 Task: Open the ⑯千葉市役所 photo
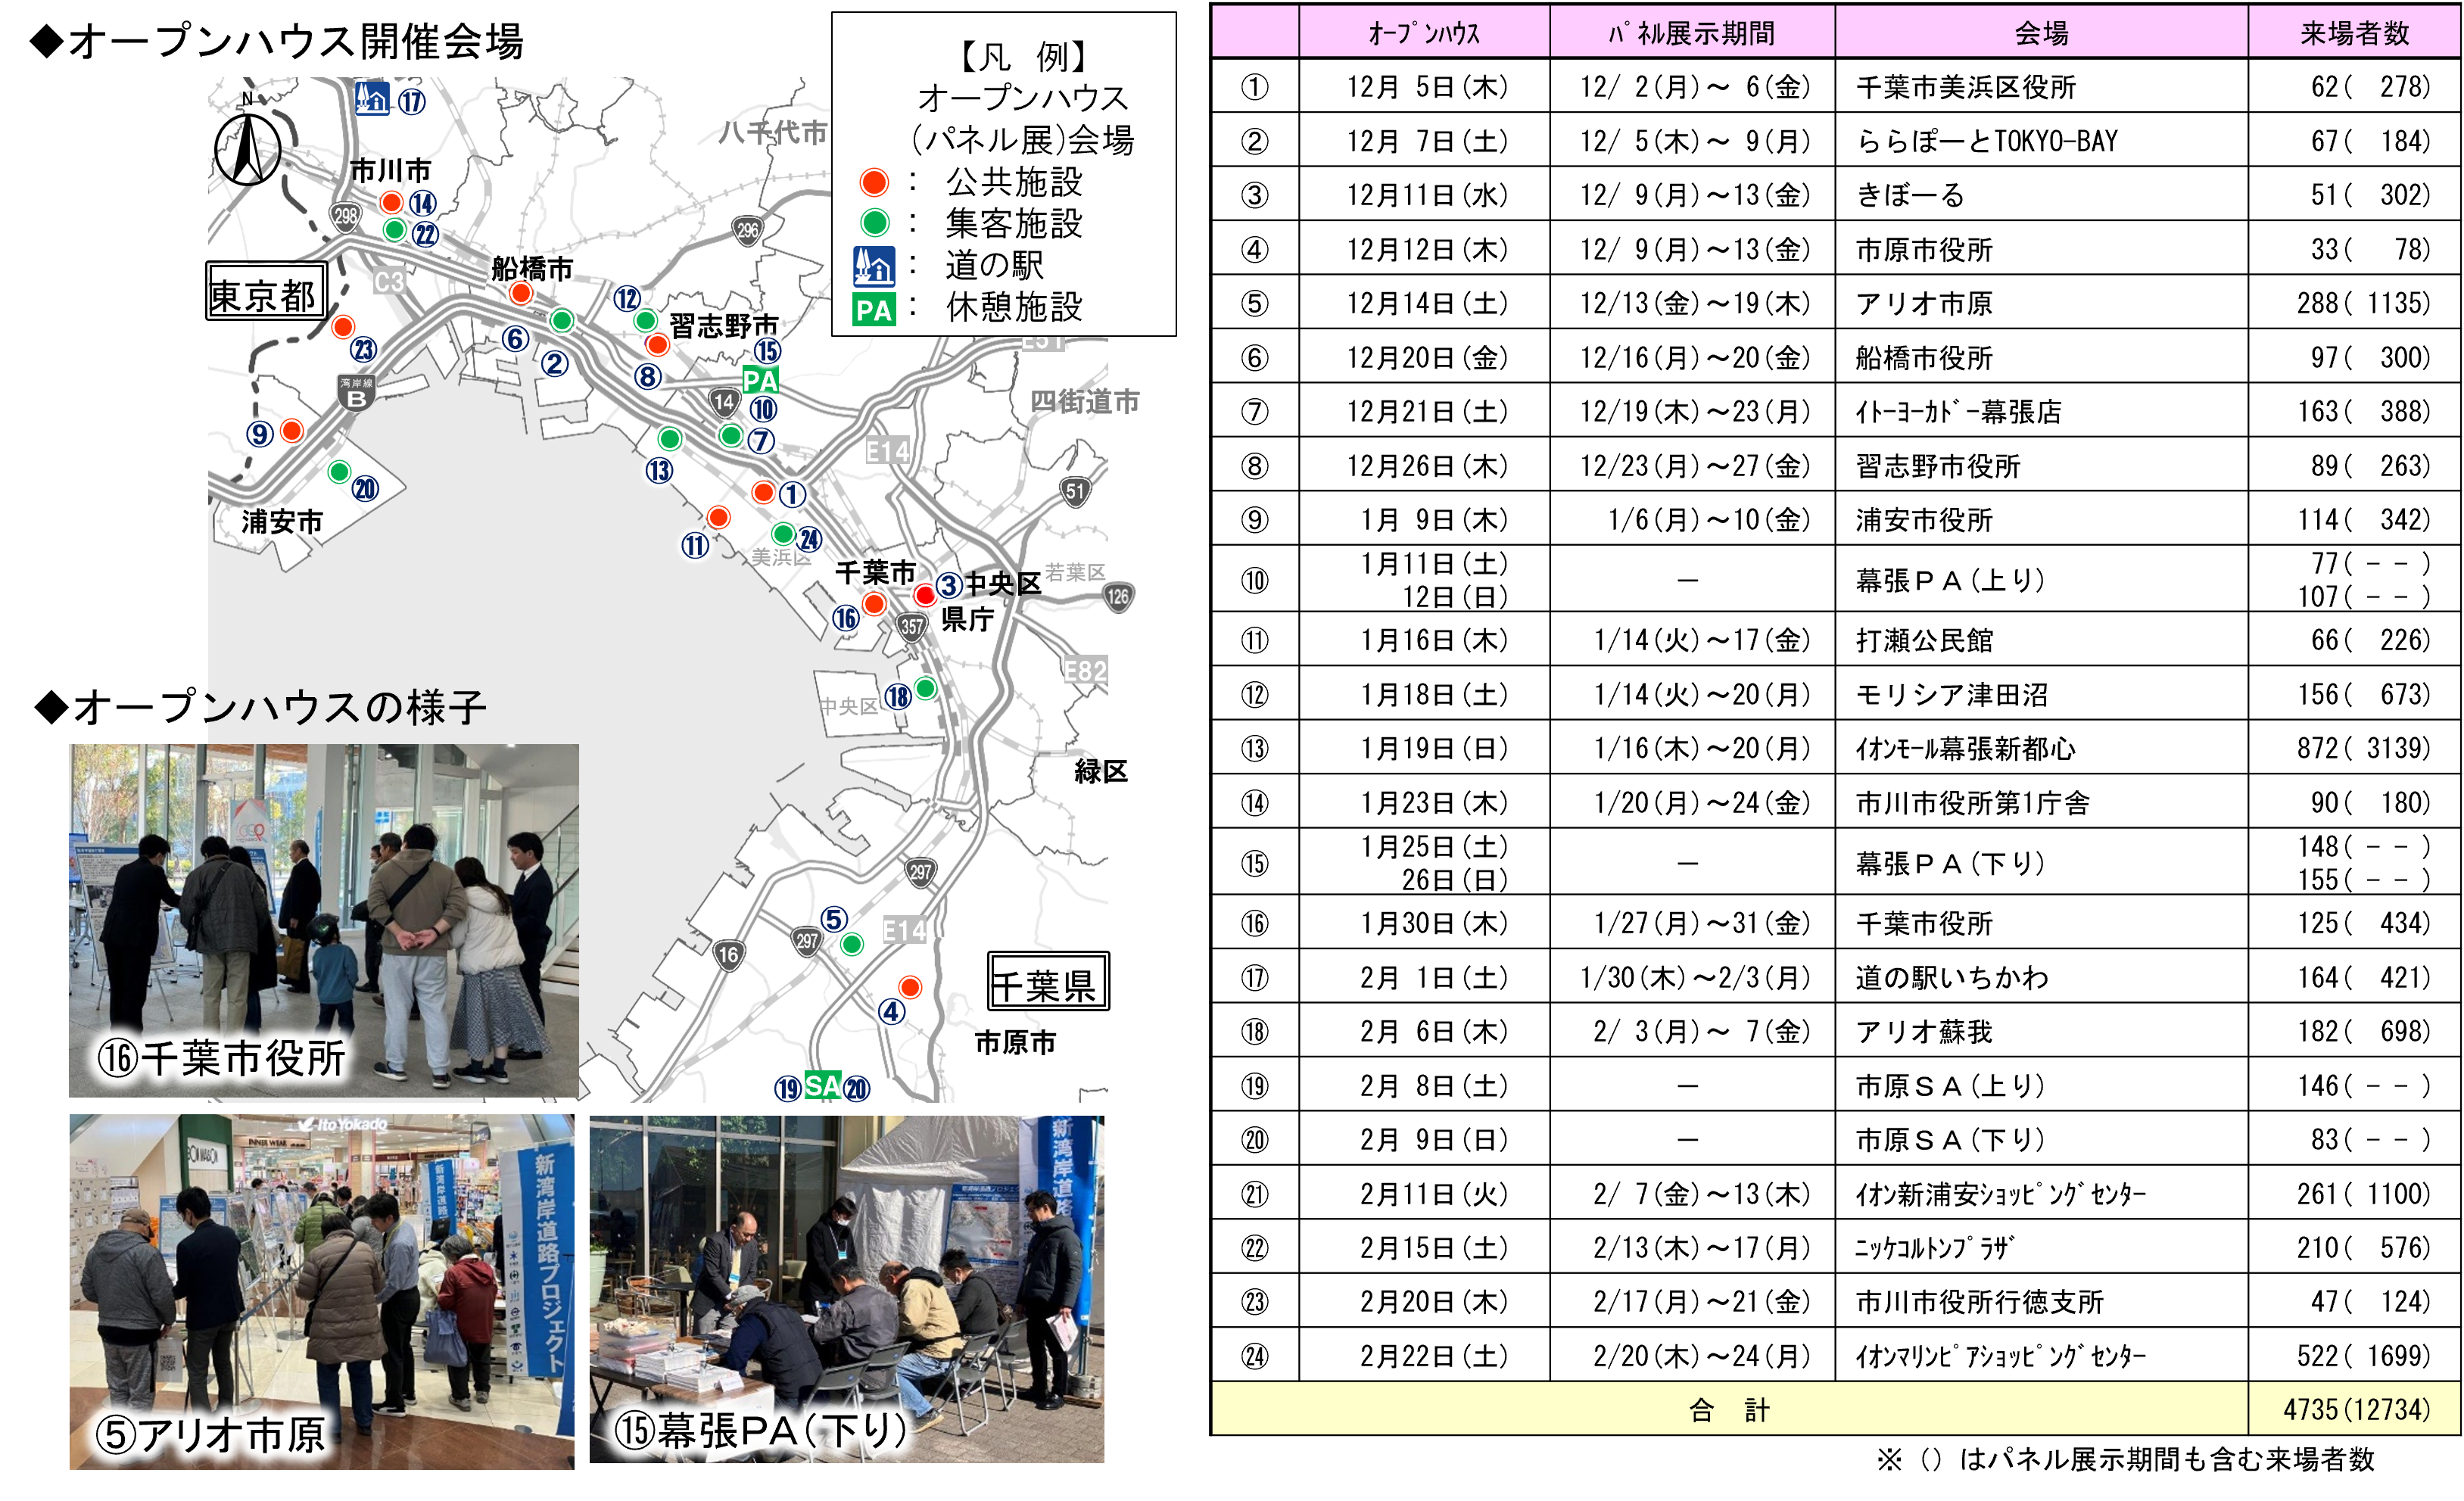(x=323, y=920)
